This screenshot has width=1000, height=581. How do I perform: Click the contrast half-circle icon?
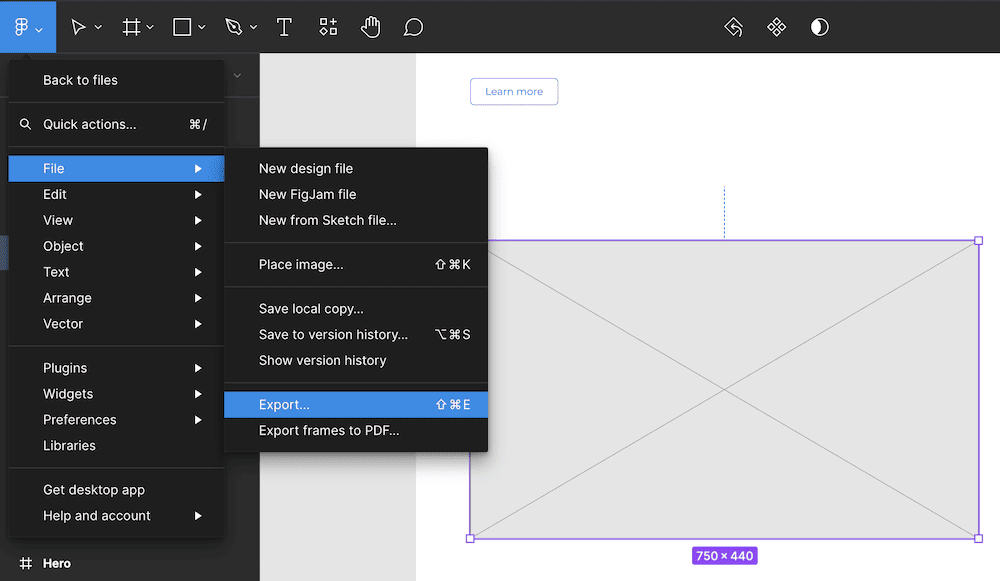click(x=819, y=27)
